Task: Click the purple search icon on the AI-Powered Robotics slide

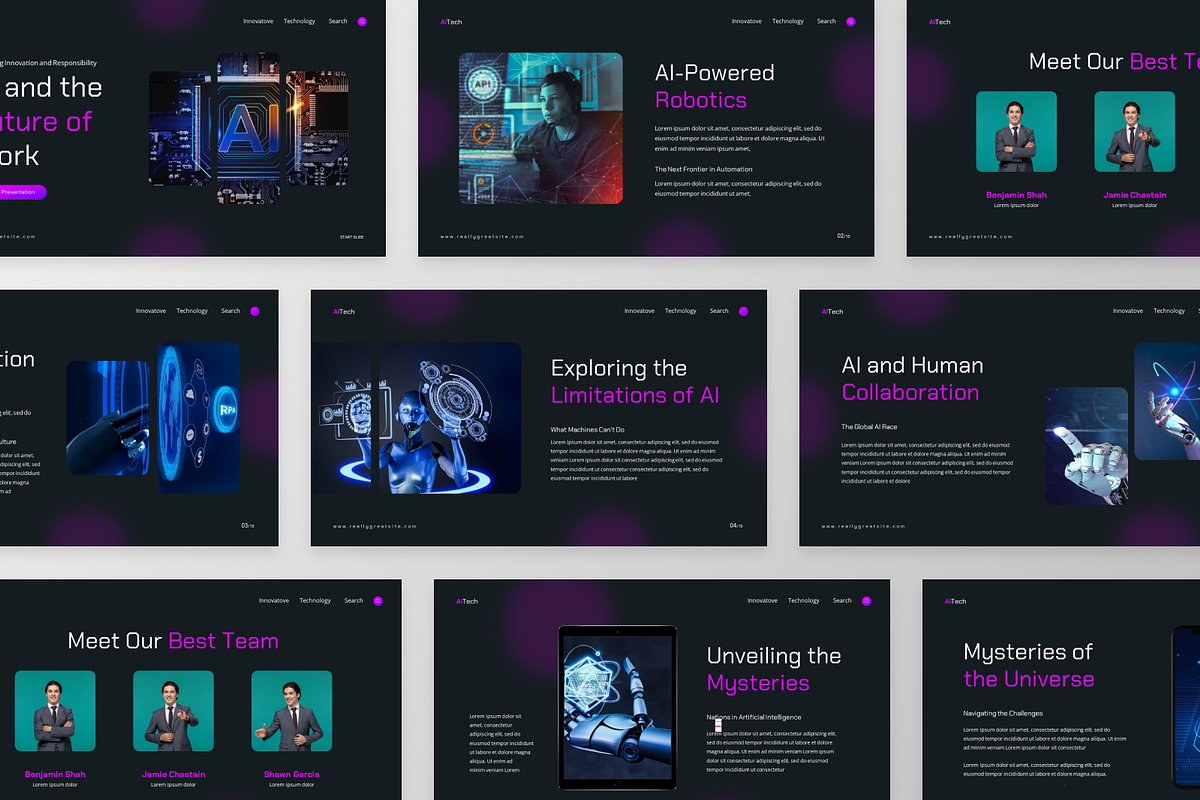Action: pyautogui.click(x=850, y=21)
